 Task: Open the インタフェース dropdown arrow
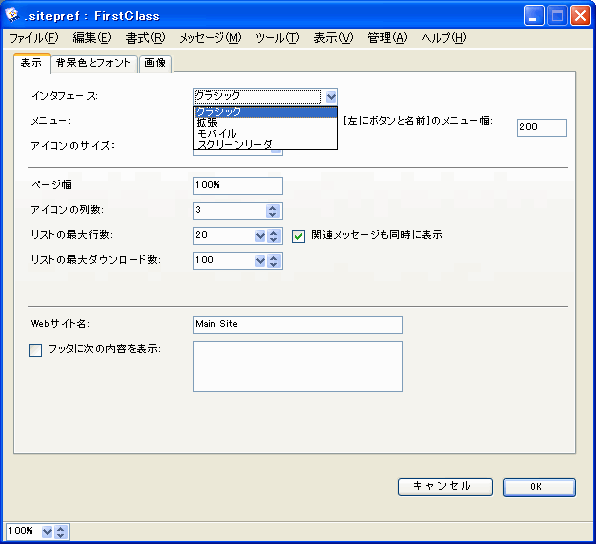coord(331,97)
